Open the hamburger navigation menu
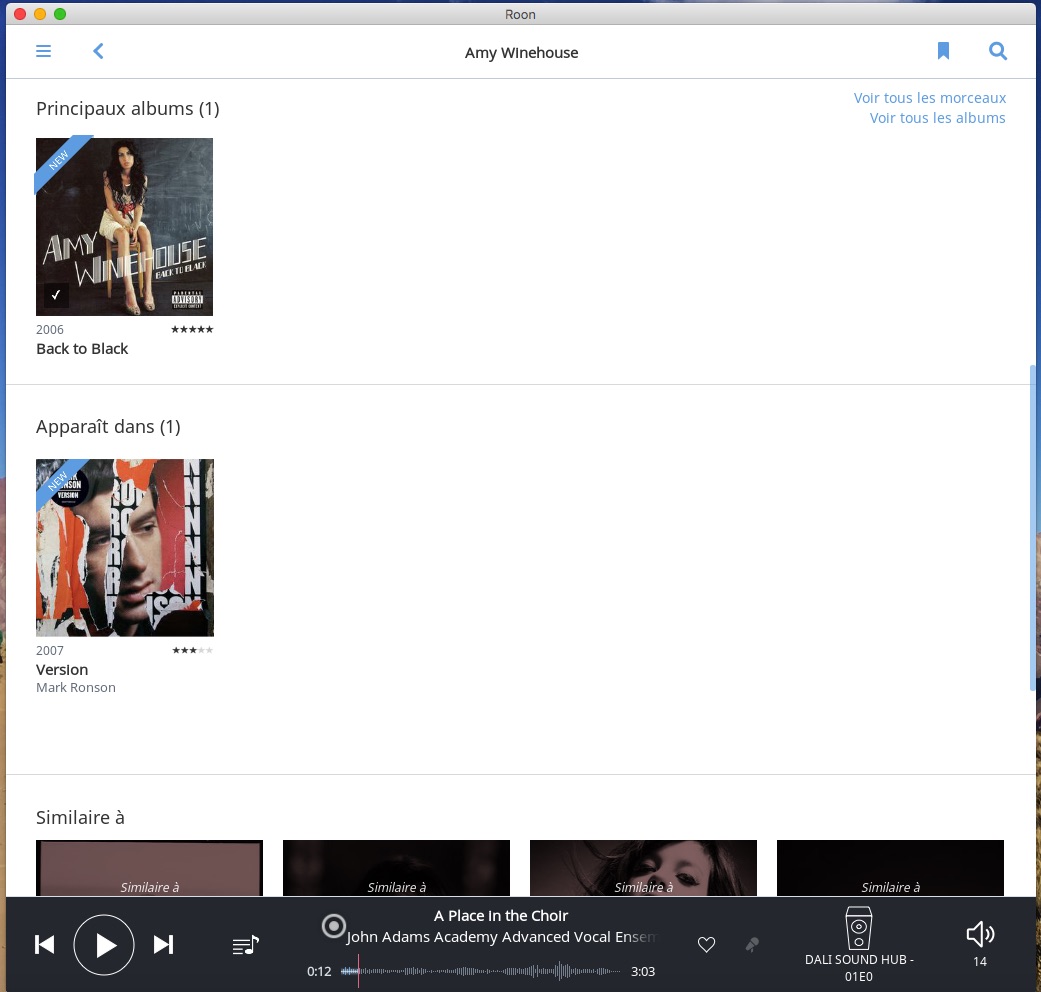Viewport: 1041px width, 992px height. tap(43, 51)
